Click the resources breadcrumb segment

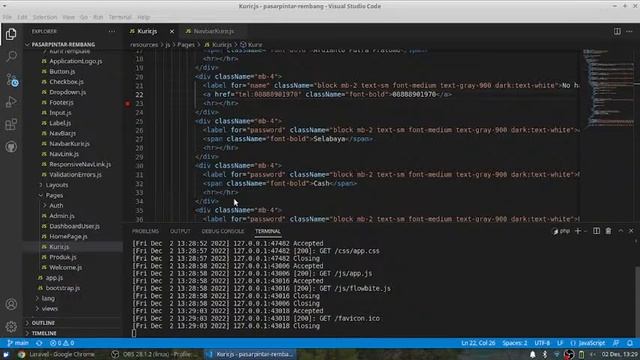pos(144,44)
